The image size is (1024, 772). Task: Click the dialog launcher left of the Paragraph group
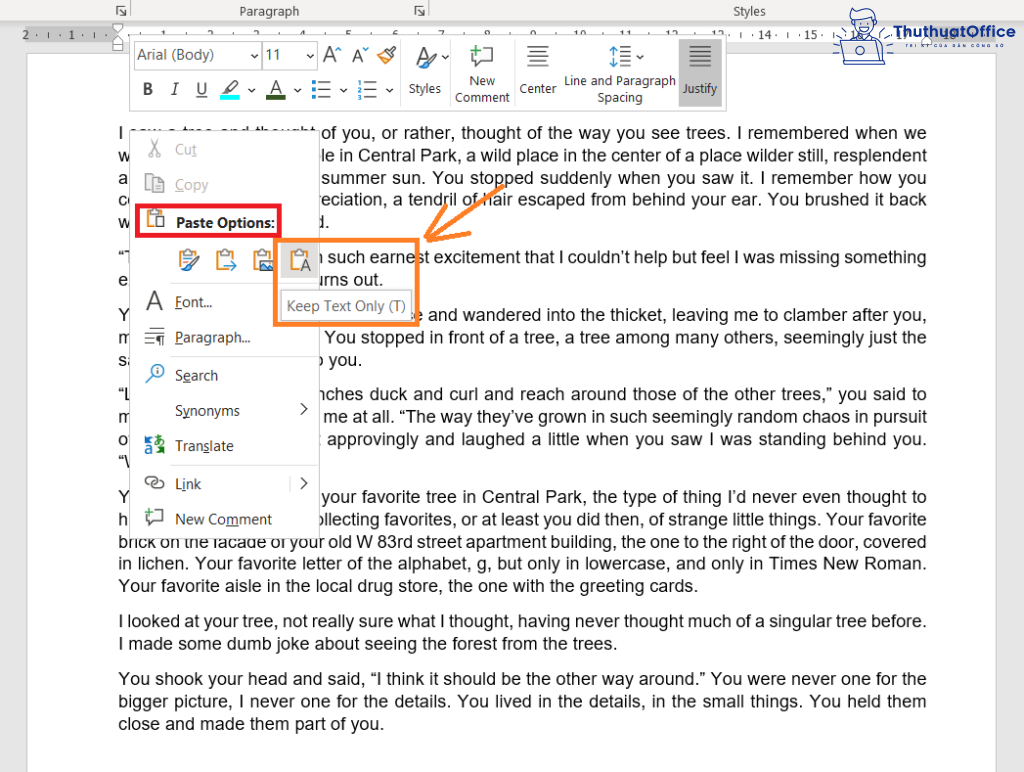[121, 10]
